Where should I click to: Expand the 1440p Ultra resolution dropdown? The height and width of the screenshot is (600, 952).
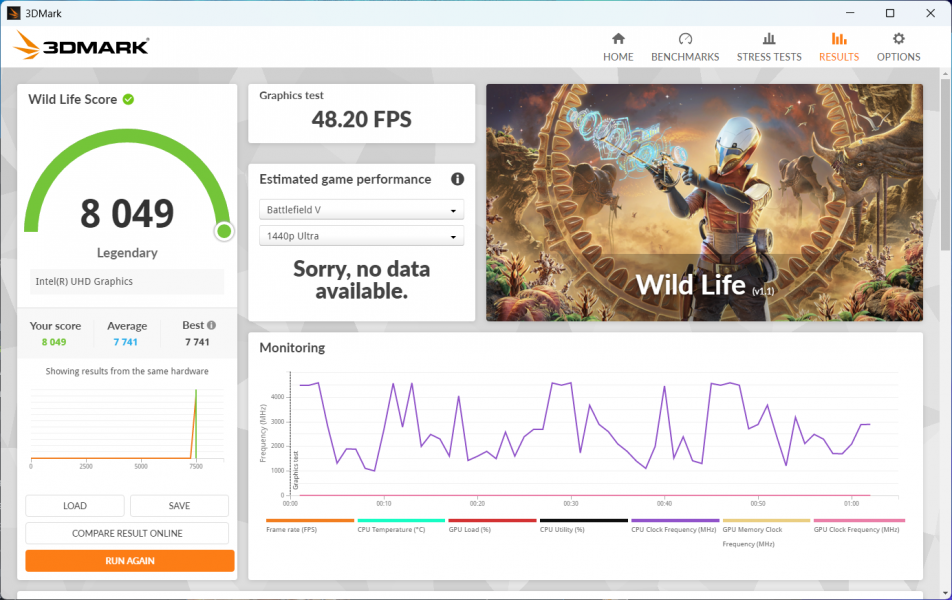(361, 236)
